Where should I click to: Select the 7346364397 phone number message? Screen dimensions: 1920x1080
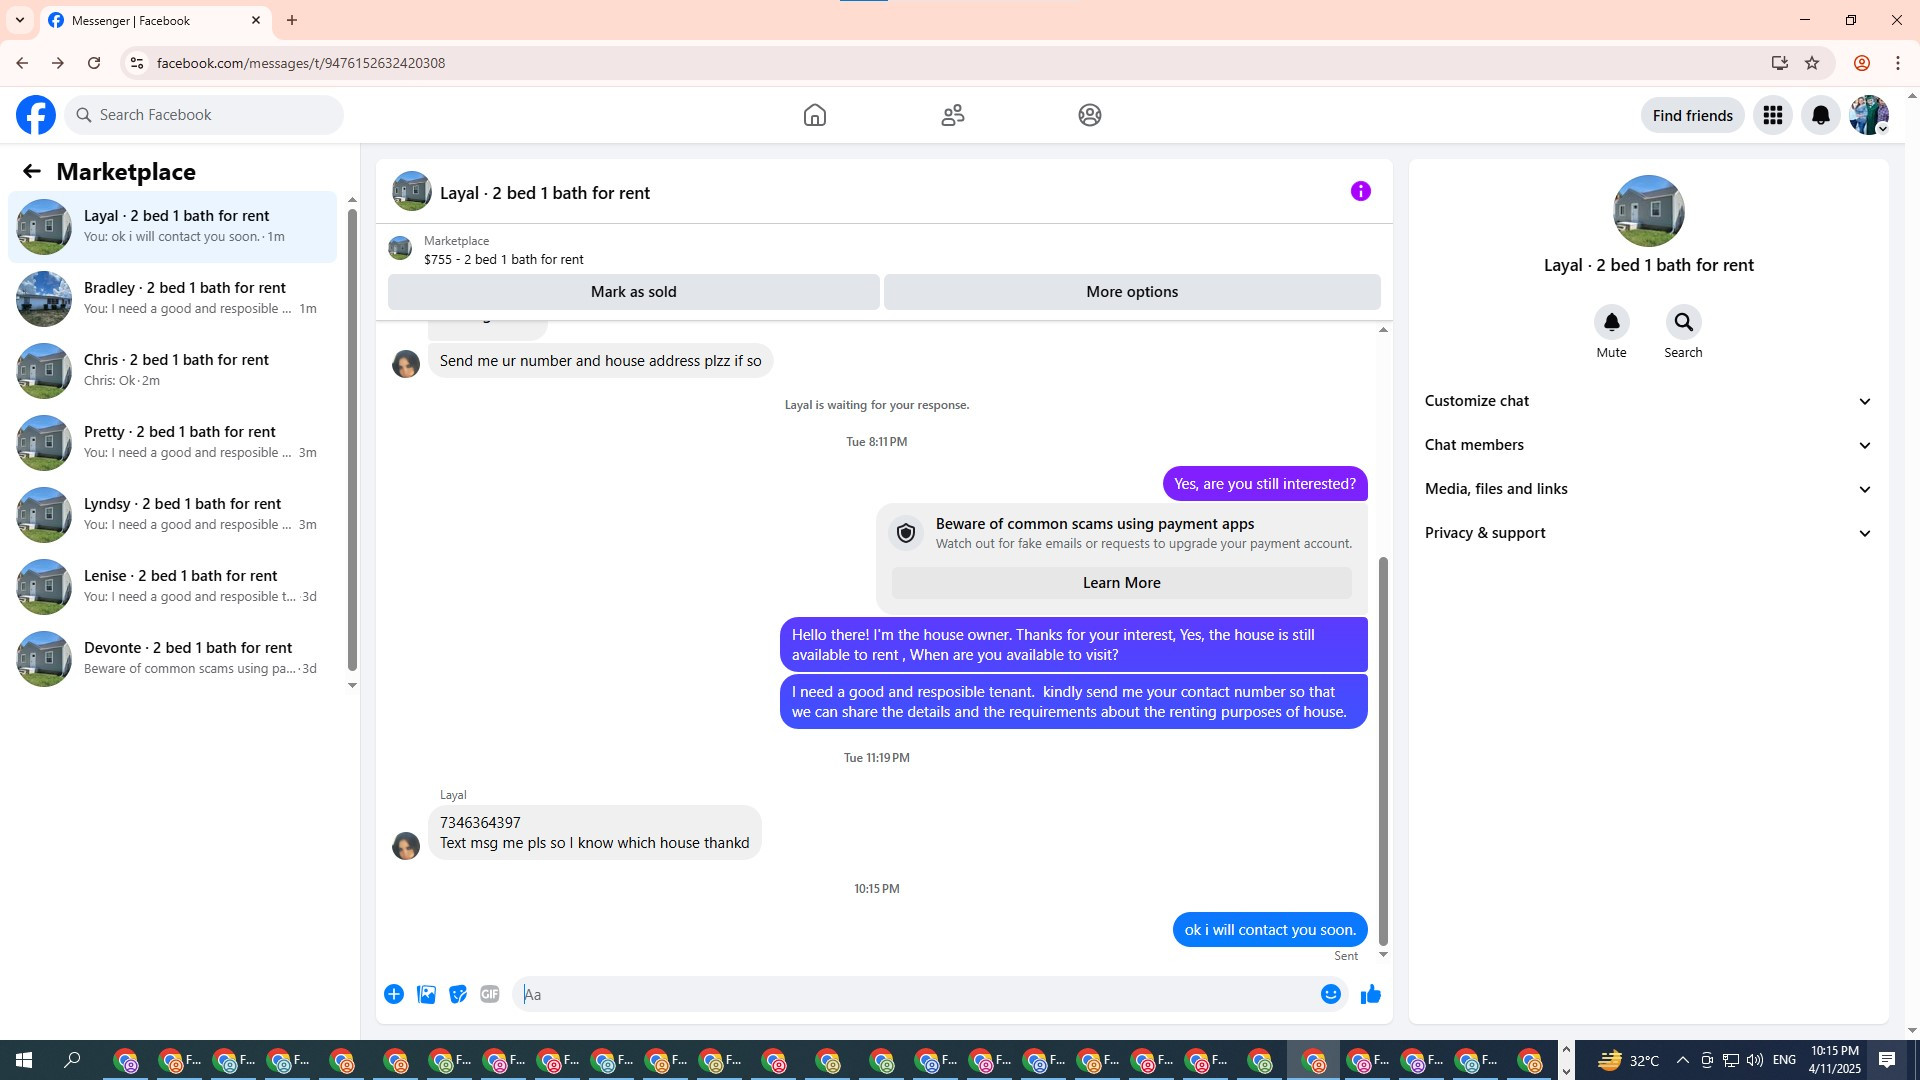(595, 833)
